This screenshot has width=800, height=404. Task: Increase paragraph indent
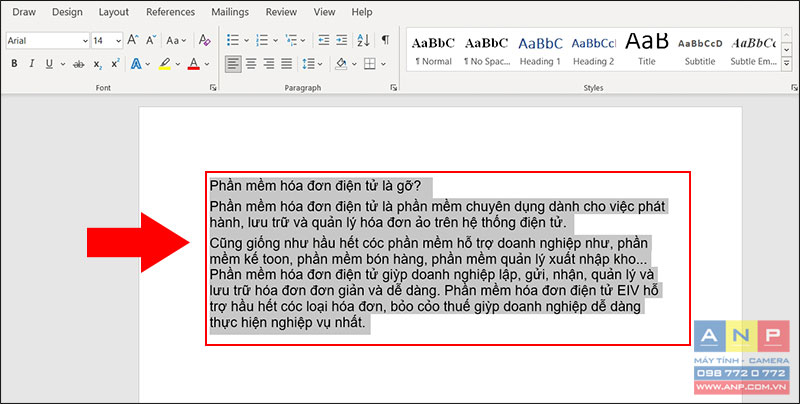(341, 40)
